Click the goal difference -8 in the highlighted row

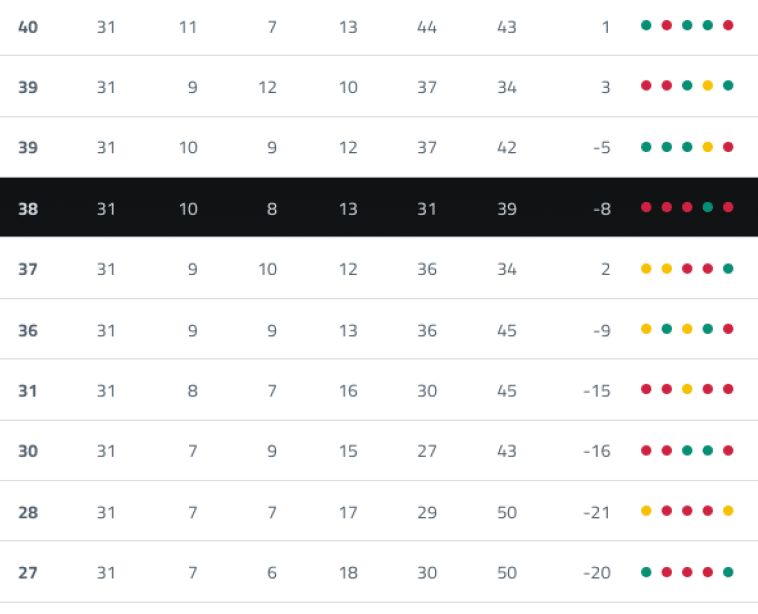[x=600, y=209]
